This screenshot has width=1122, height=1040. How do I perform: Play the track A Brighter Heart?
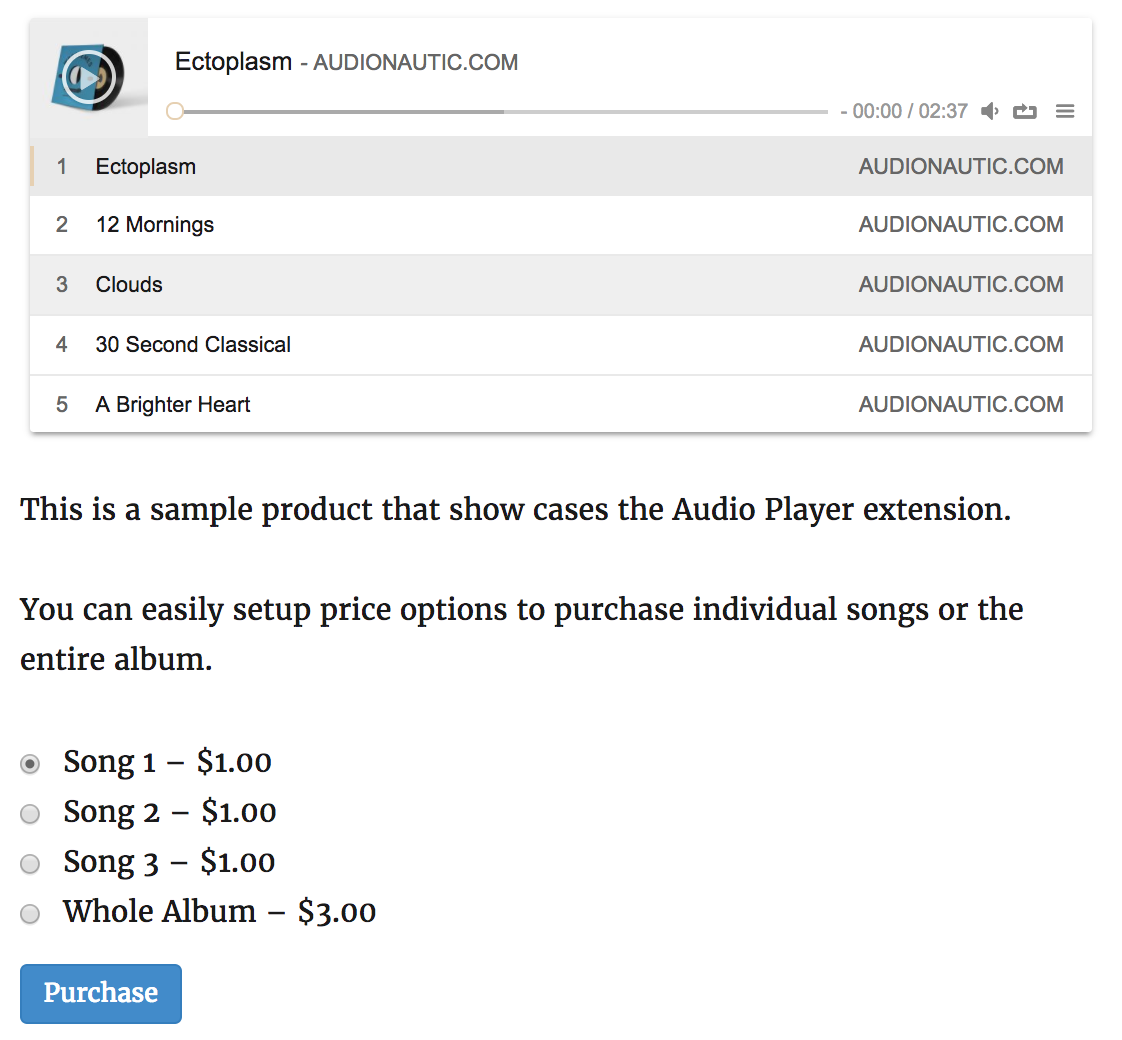(x=172, y=404)
